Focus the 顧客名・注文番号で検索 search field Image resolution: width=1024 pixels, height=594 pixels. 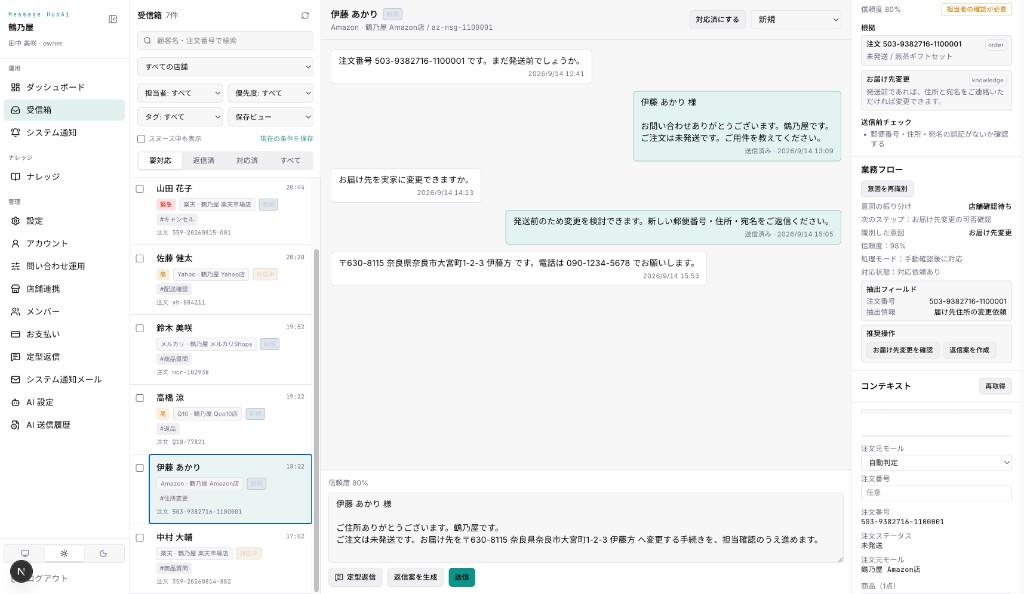[225, 40]
